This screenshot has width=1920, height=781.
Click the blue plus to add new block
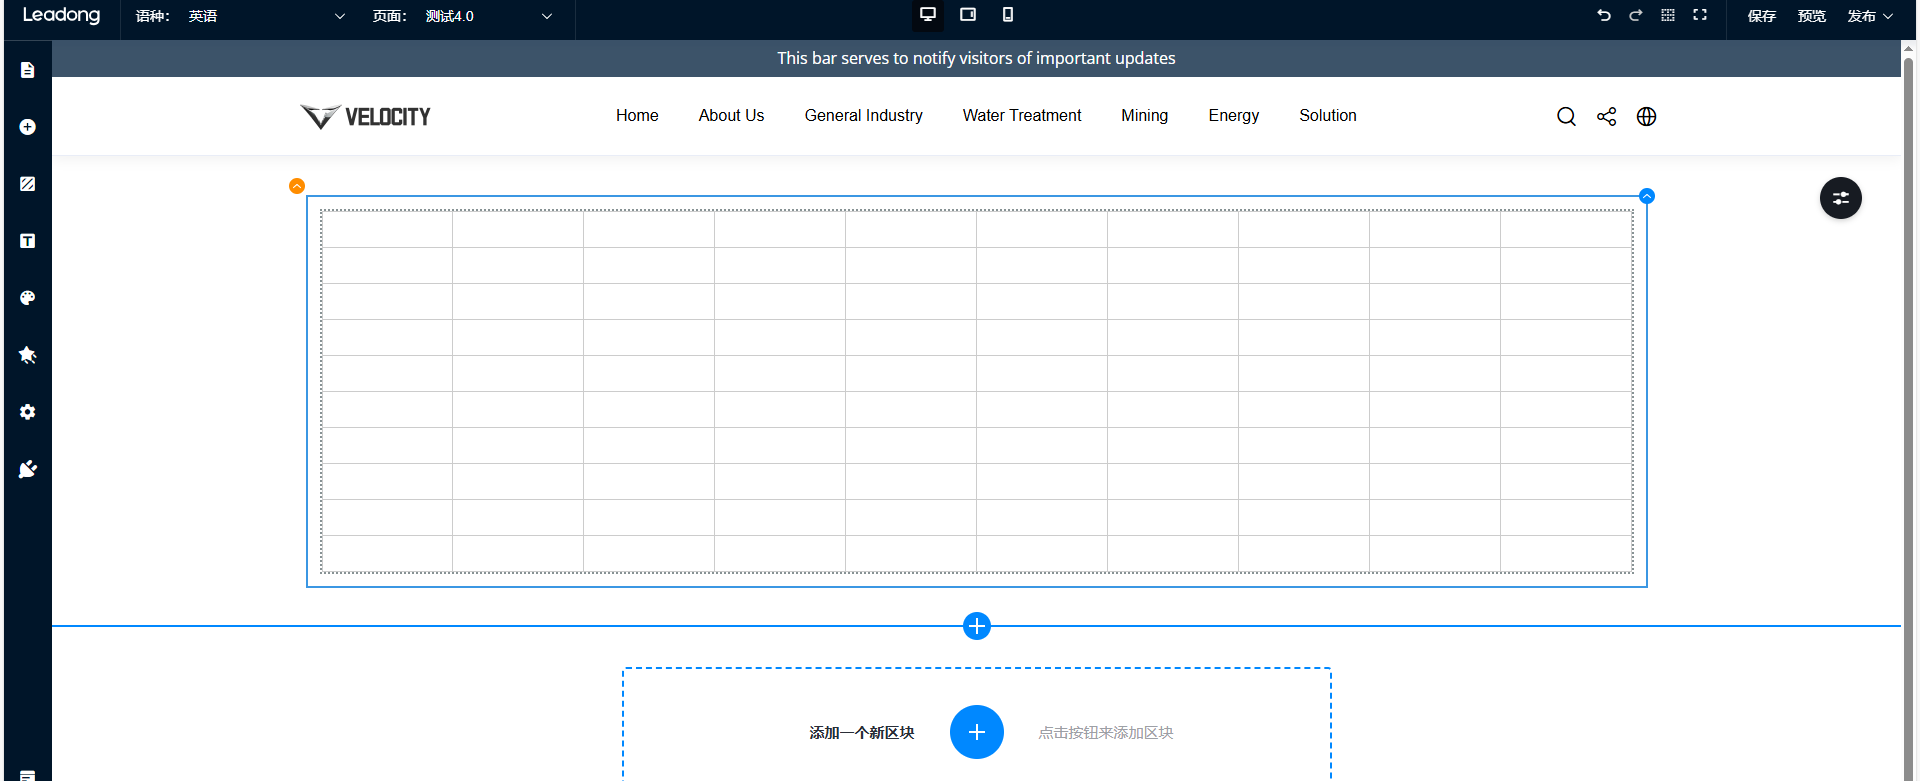pyautogui.click(x=976, y=732)
